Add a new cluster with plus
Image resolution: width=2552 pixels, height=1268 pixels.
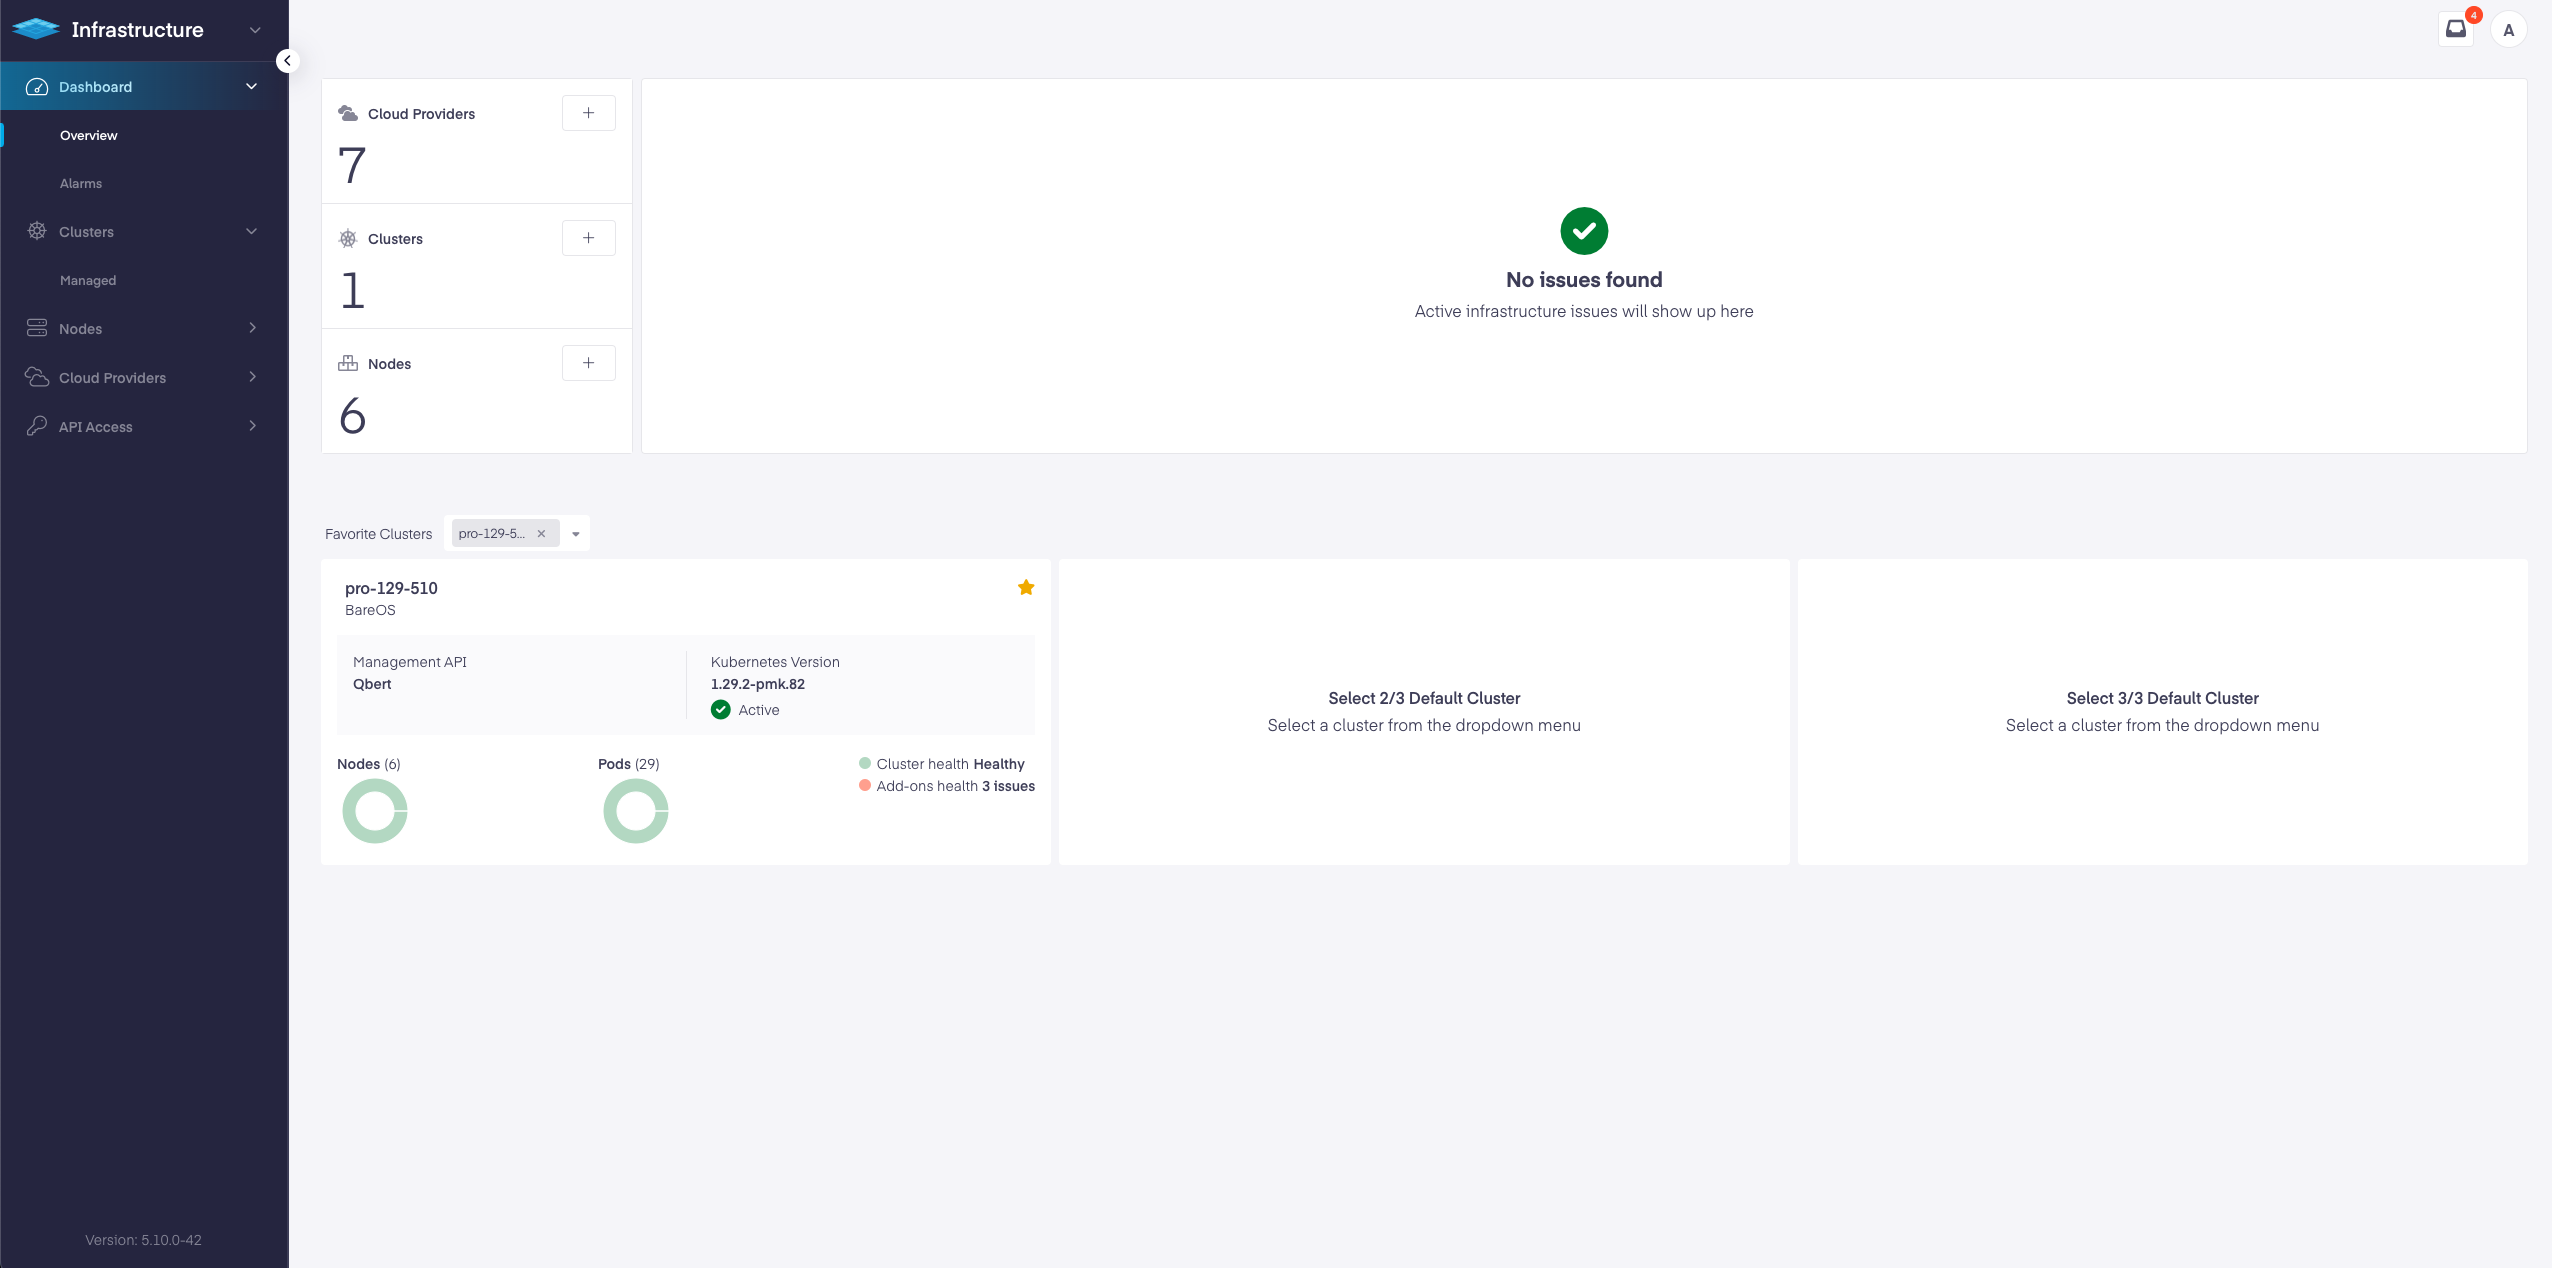click(x=588, y=238)
